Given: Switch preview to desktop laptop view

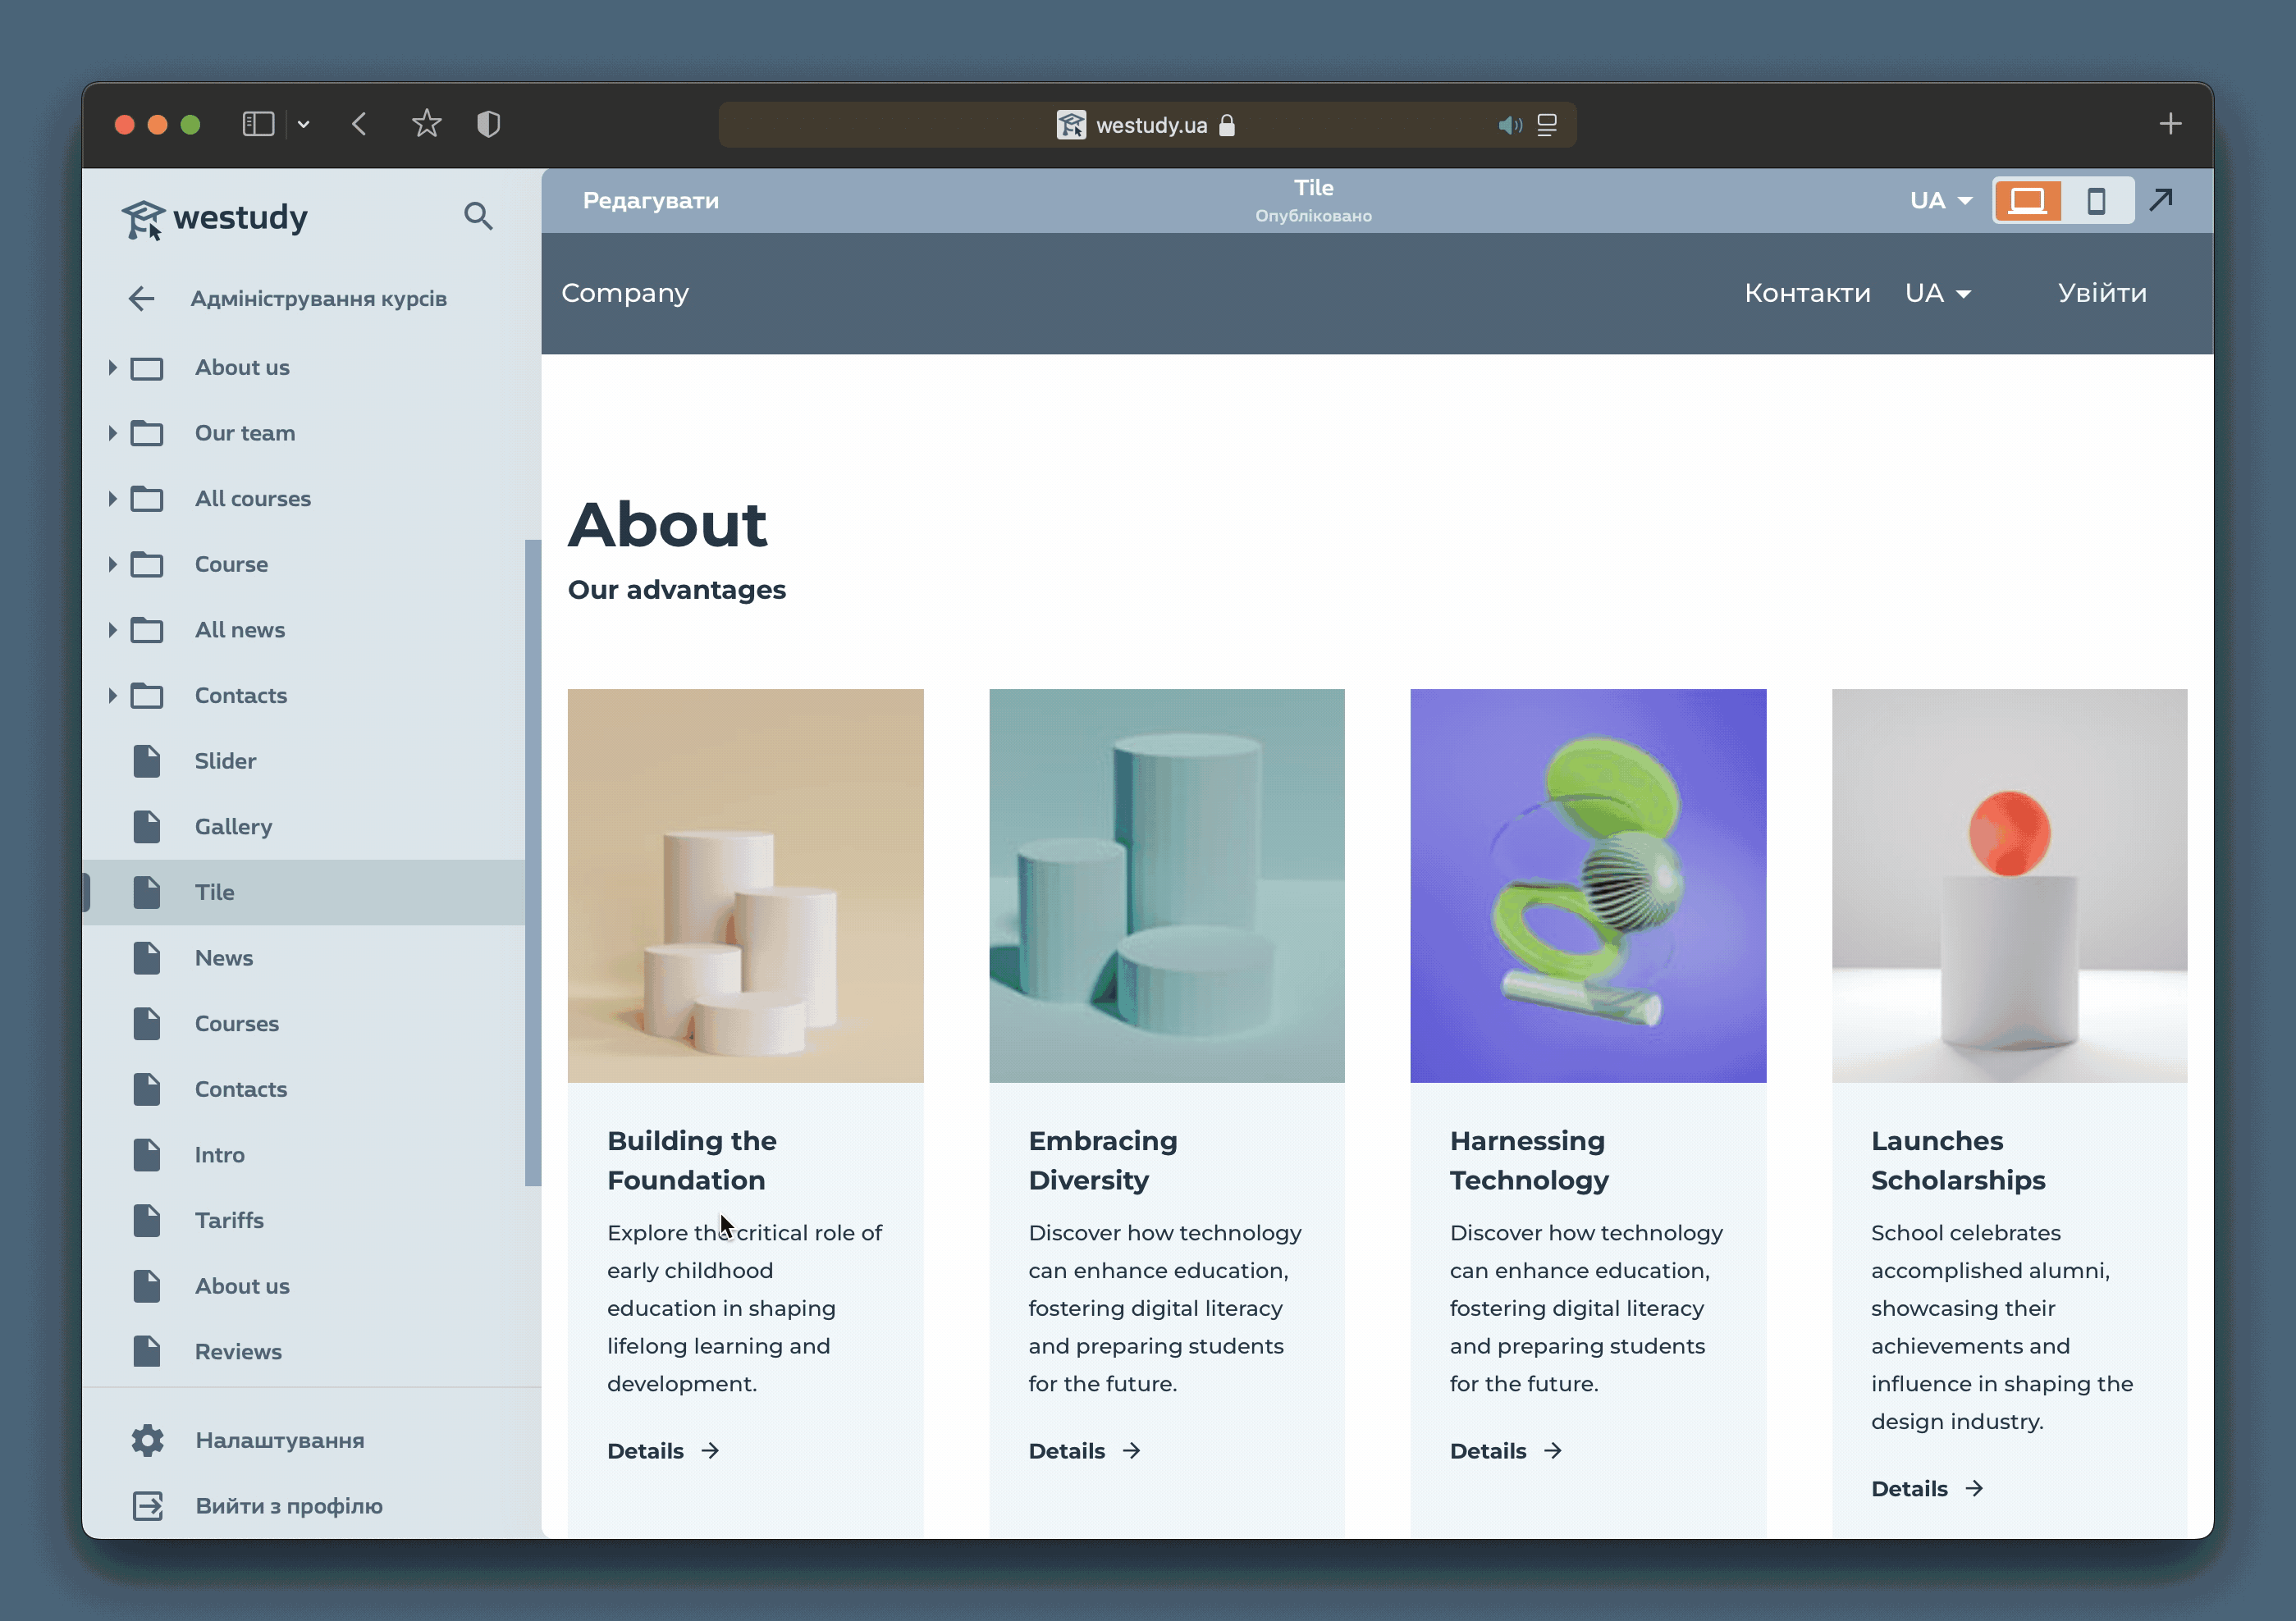Looking at the screenshot, I should (x=2027, y=201).
